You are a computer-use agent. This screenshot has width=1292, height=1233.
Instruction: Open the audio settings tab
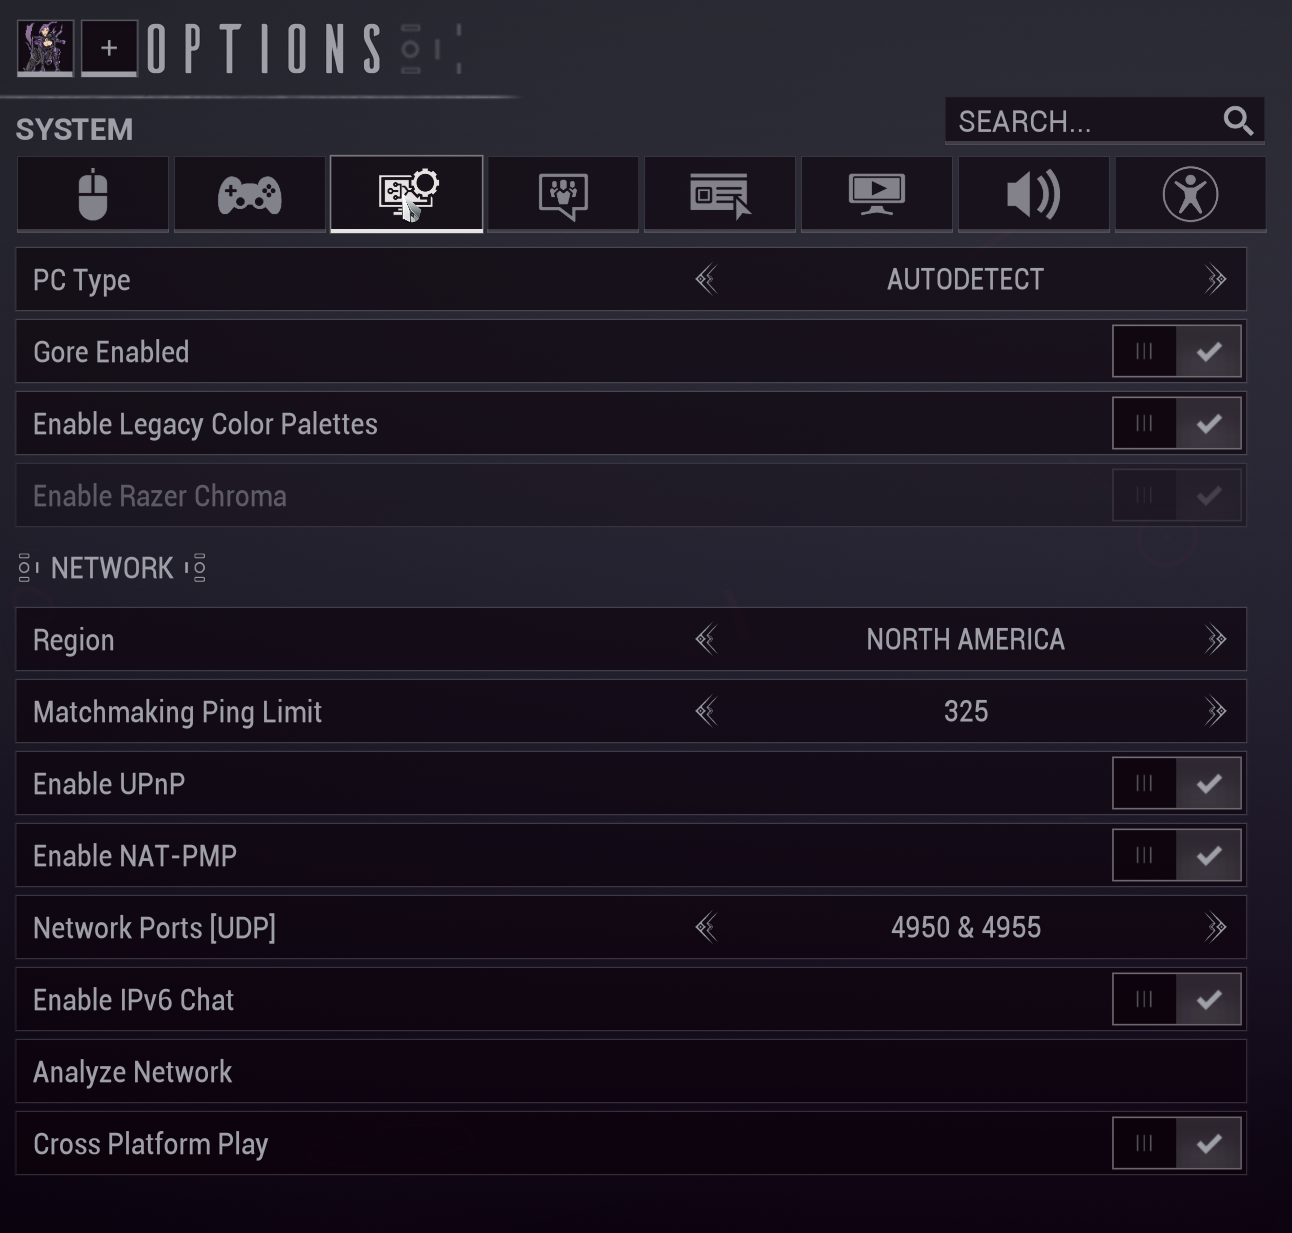[x=1034, y=194]
